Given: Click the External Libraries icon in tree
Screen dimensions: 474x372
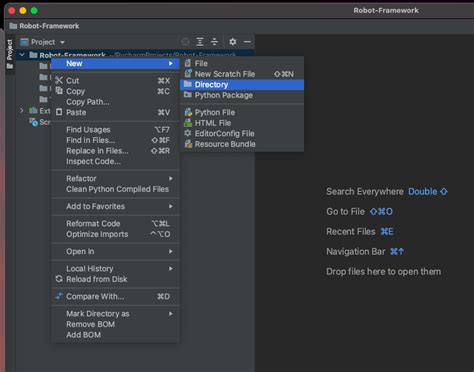Looking at the screenshot, I should [x=33, y=110].
